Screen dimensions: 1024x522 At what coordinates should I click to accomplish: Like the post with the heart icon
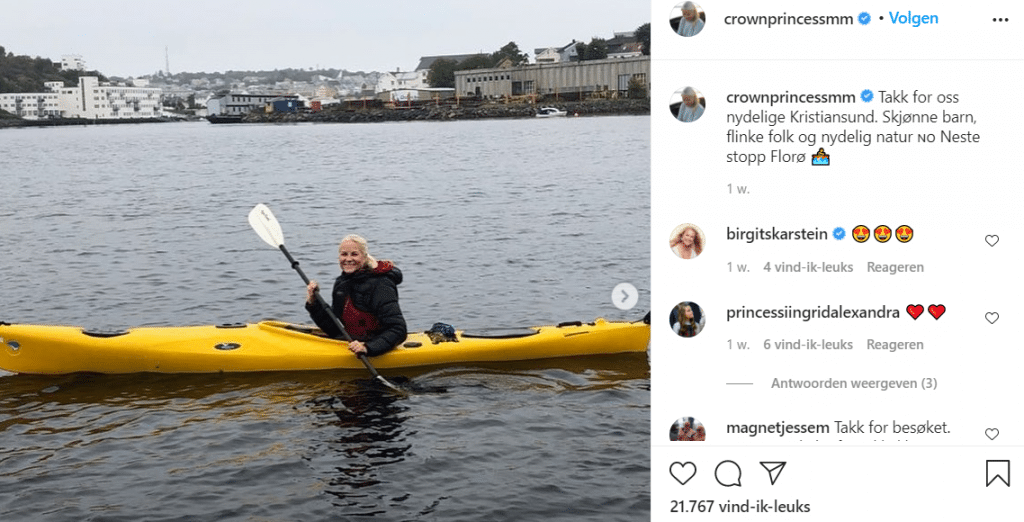(683, 473)
